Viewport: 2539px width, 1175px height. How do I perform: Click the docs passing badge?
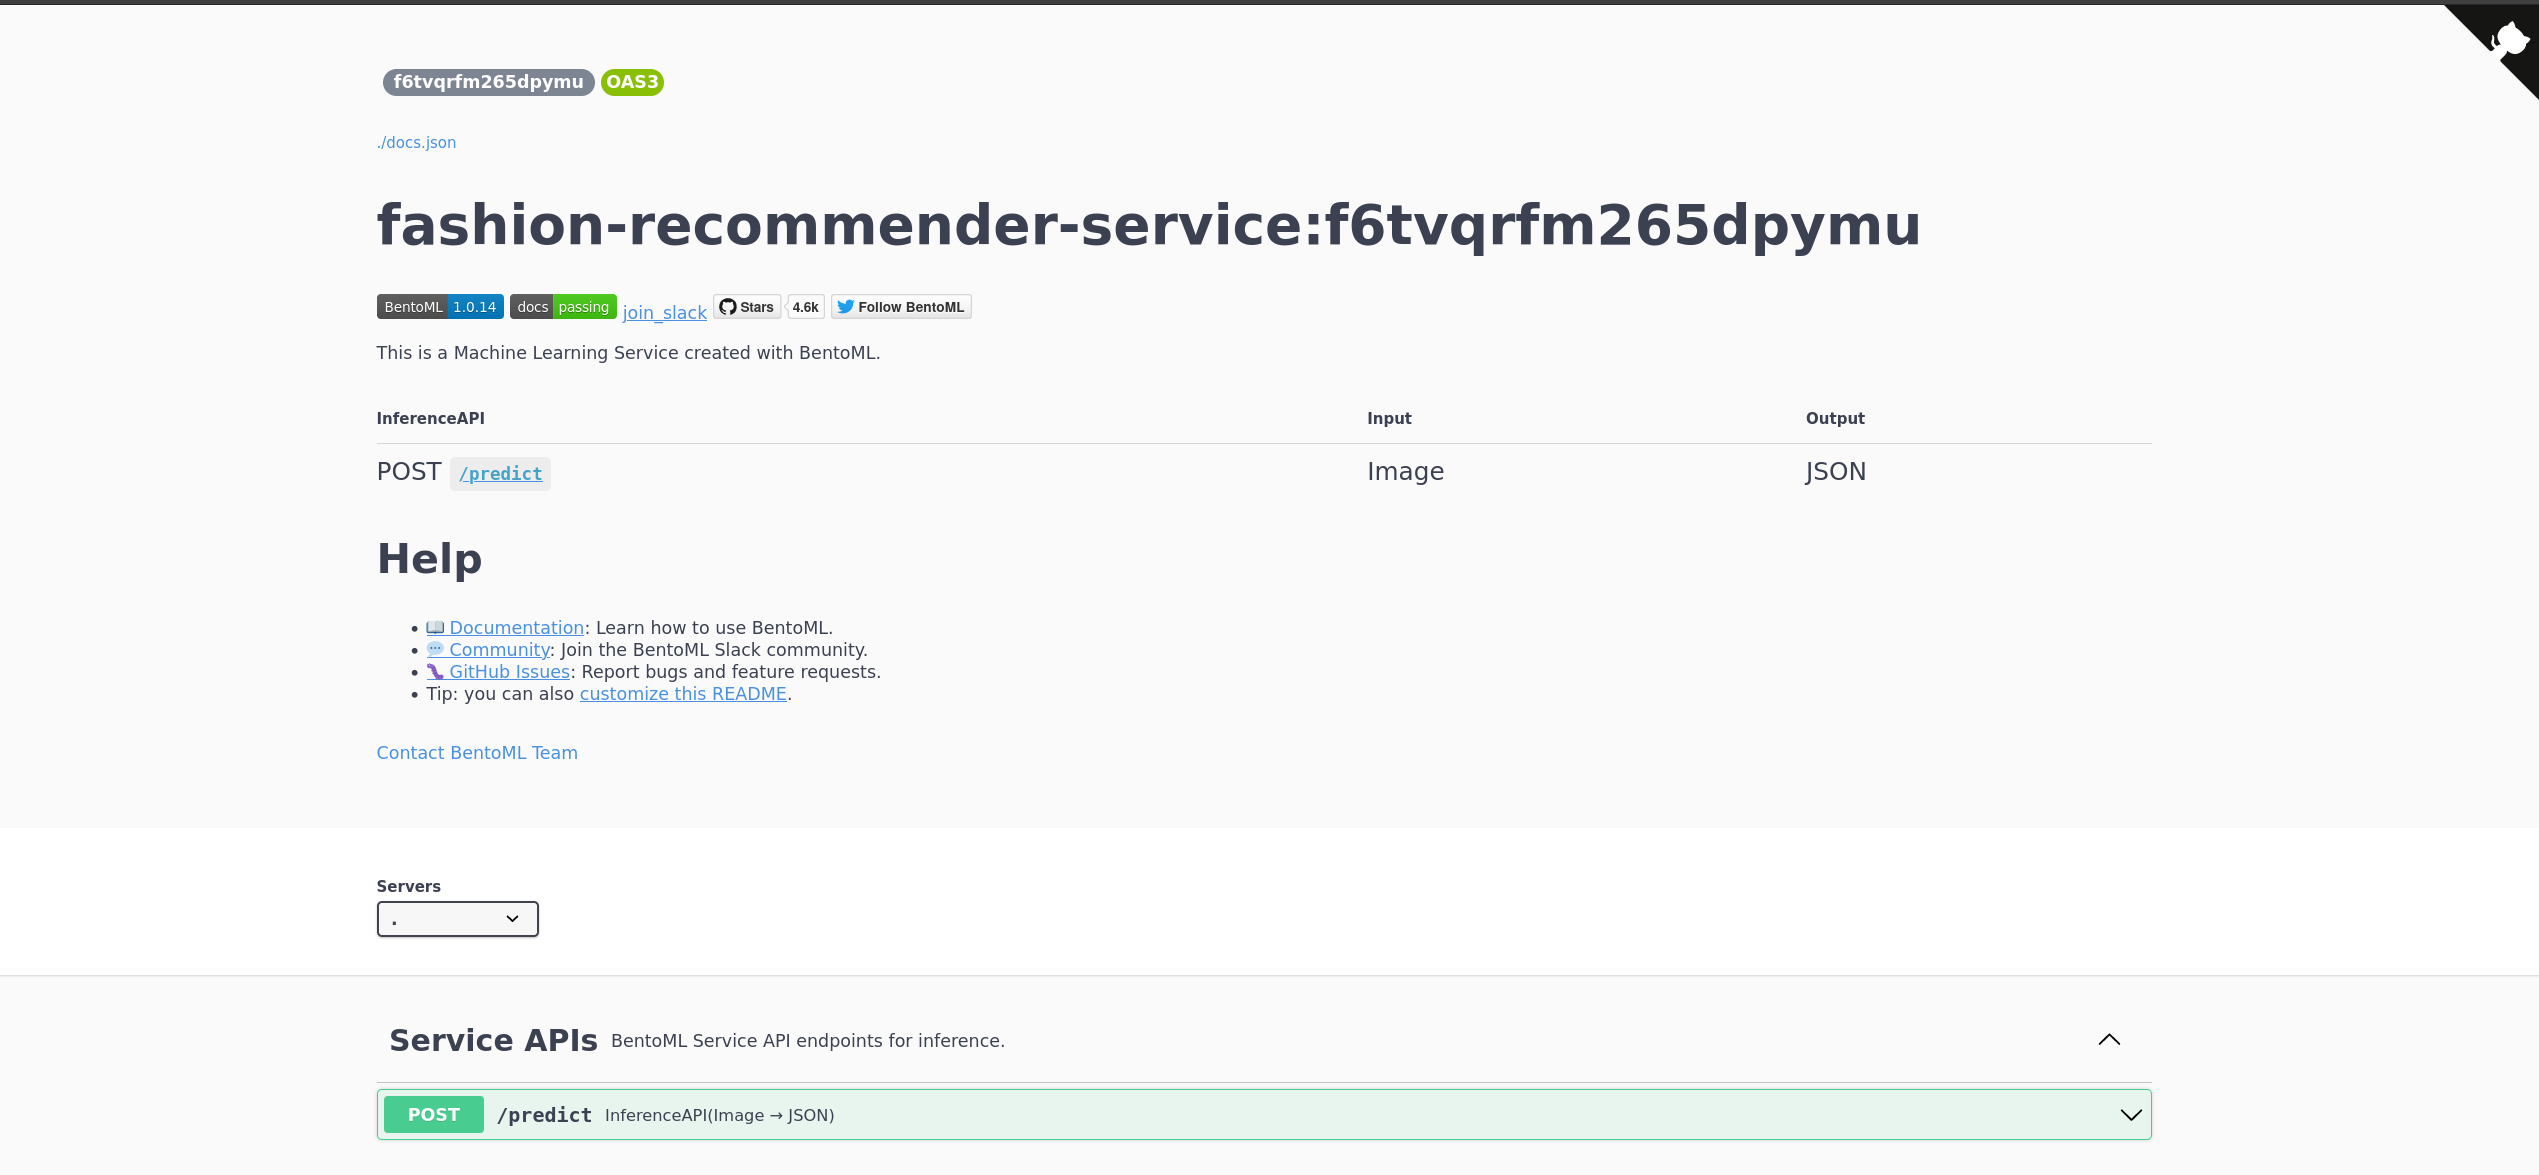point(562,307)
